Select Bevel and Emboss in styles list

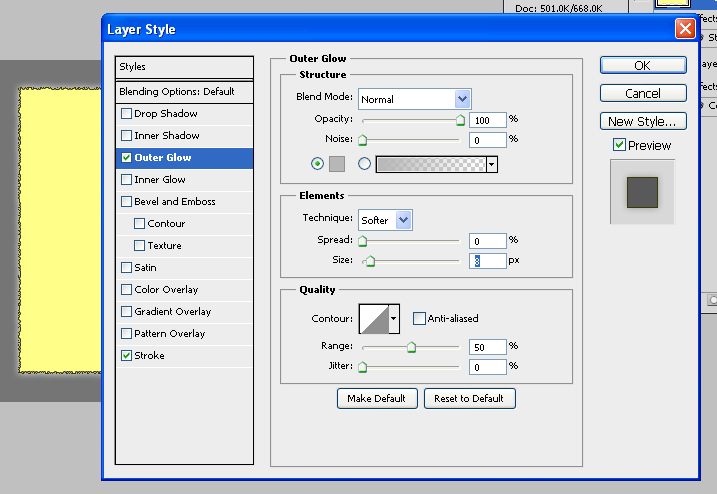pos(174,202)
